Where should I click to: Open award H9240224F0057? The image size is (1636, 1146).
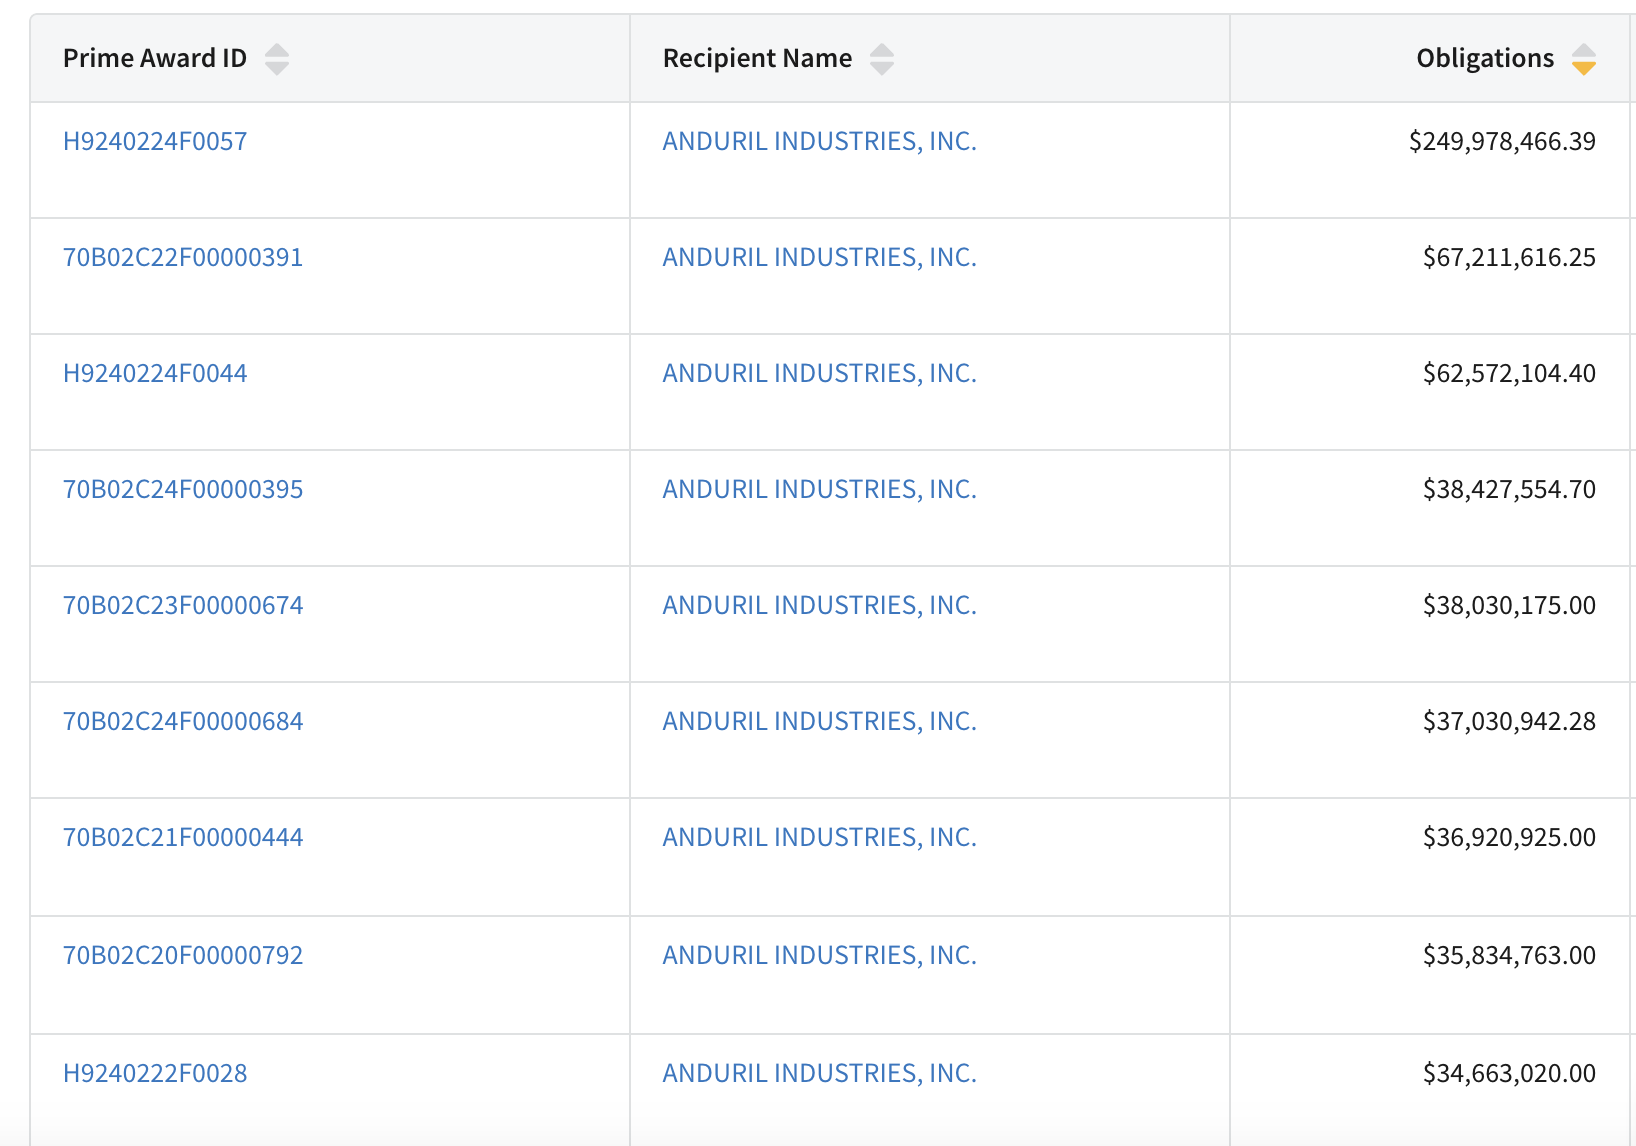(x=155, y=141)
